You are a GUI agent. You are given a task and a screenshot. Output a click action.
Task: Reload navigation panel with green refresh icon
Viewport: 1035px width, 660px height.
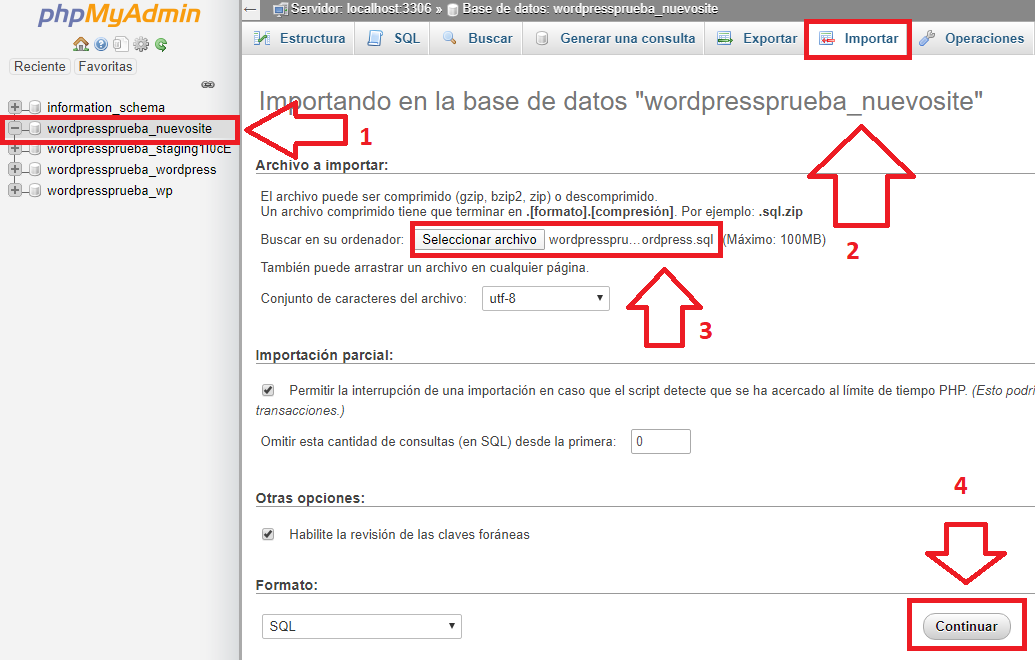pyautogui.click(x=160, y=44)
